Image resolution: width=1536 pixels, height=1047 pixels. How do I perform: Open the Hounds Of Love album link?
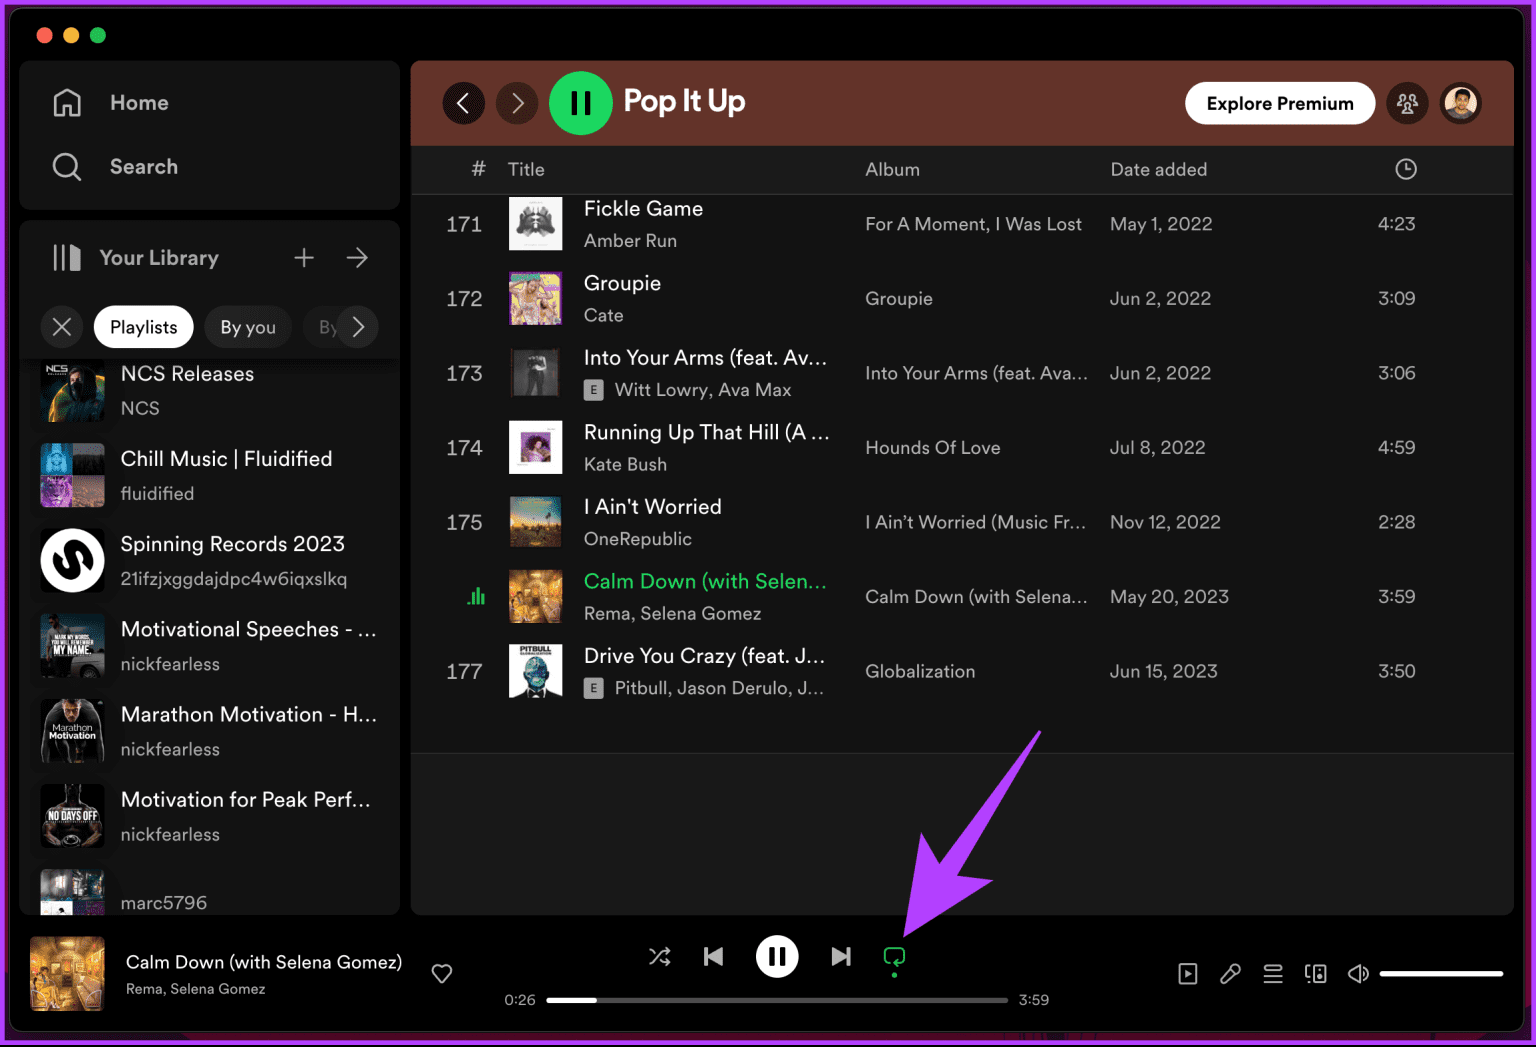933,448
